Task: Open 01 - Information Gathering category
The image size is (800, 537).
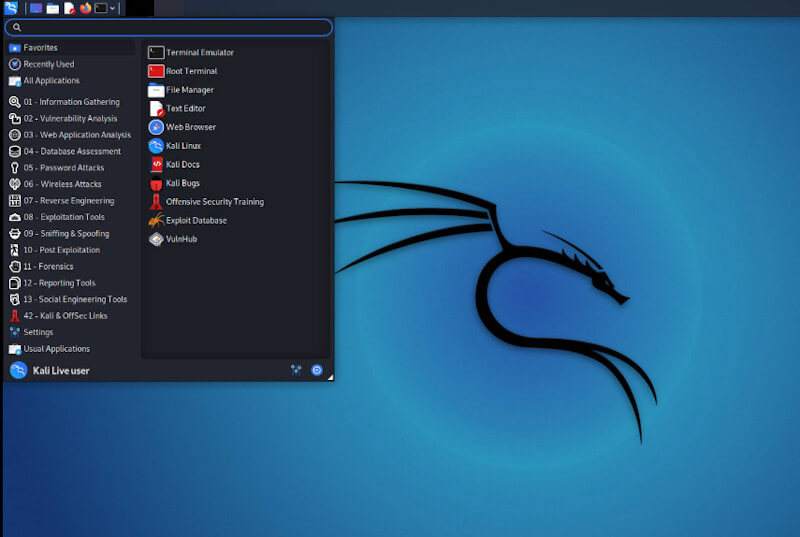Action: click(x=71, y=102)
